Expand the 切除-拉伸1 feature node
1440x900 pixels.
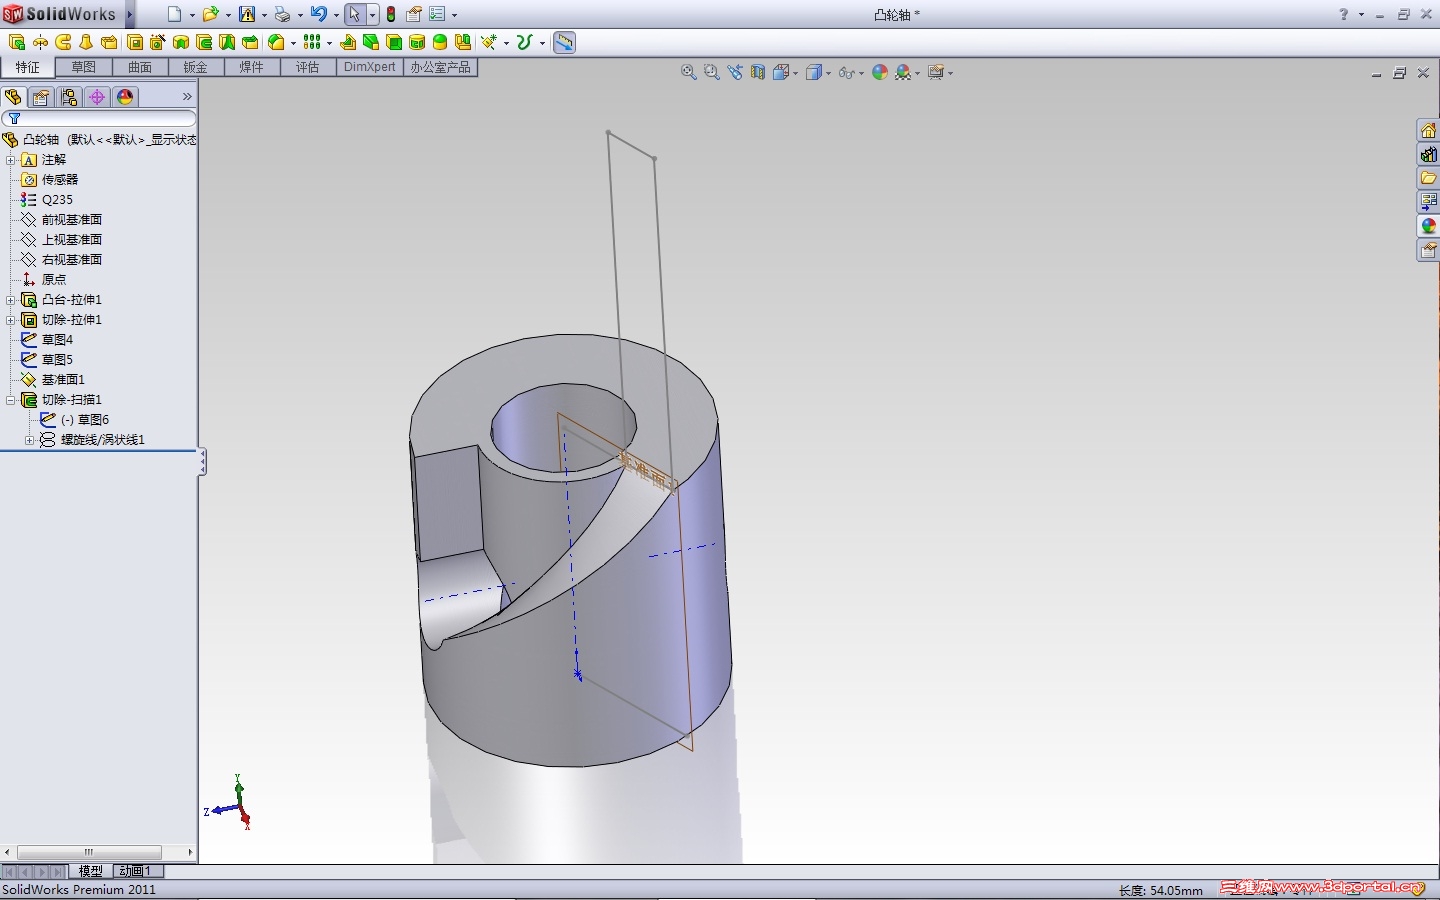(x=11, y=320)
